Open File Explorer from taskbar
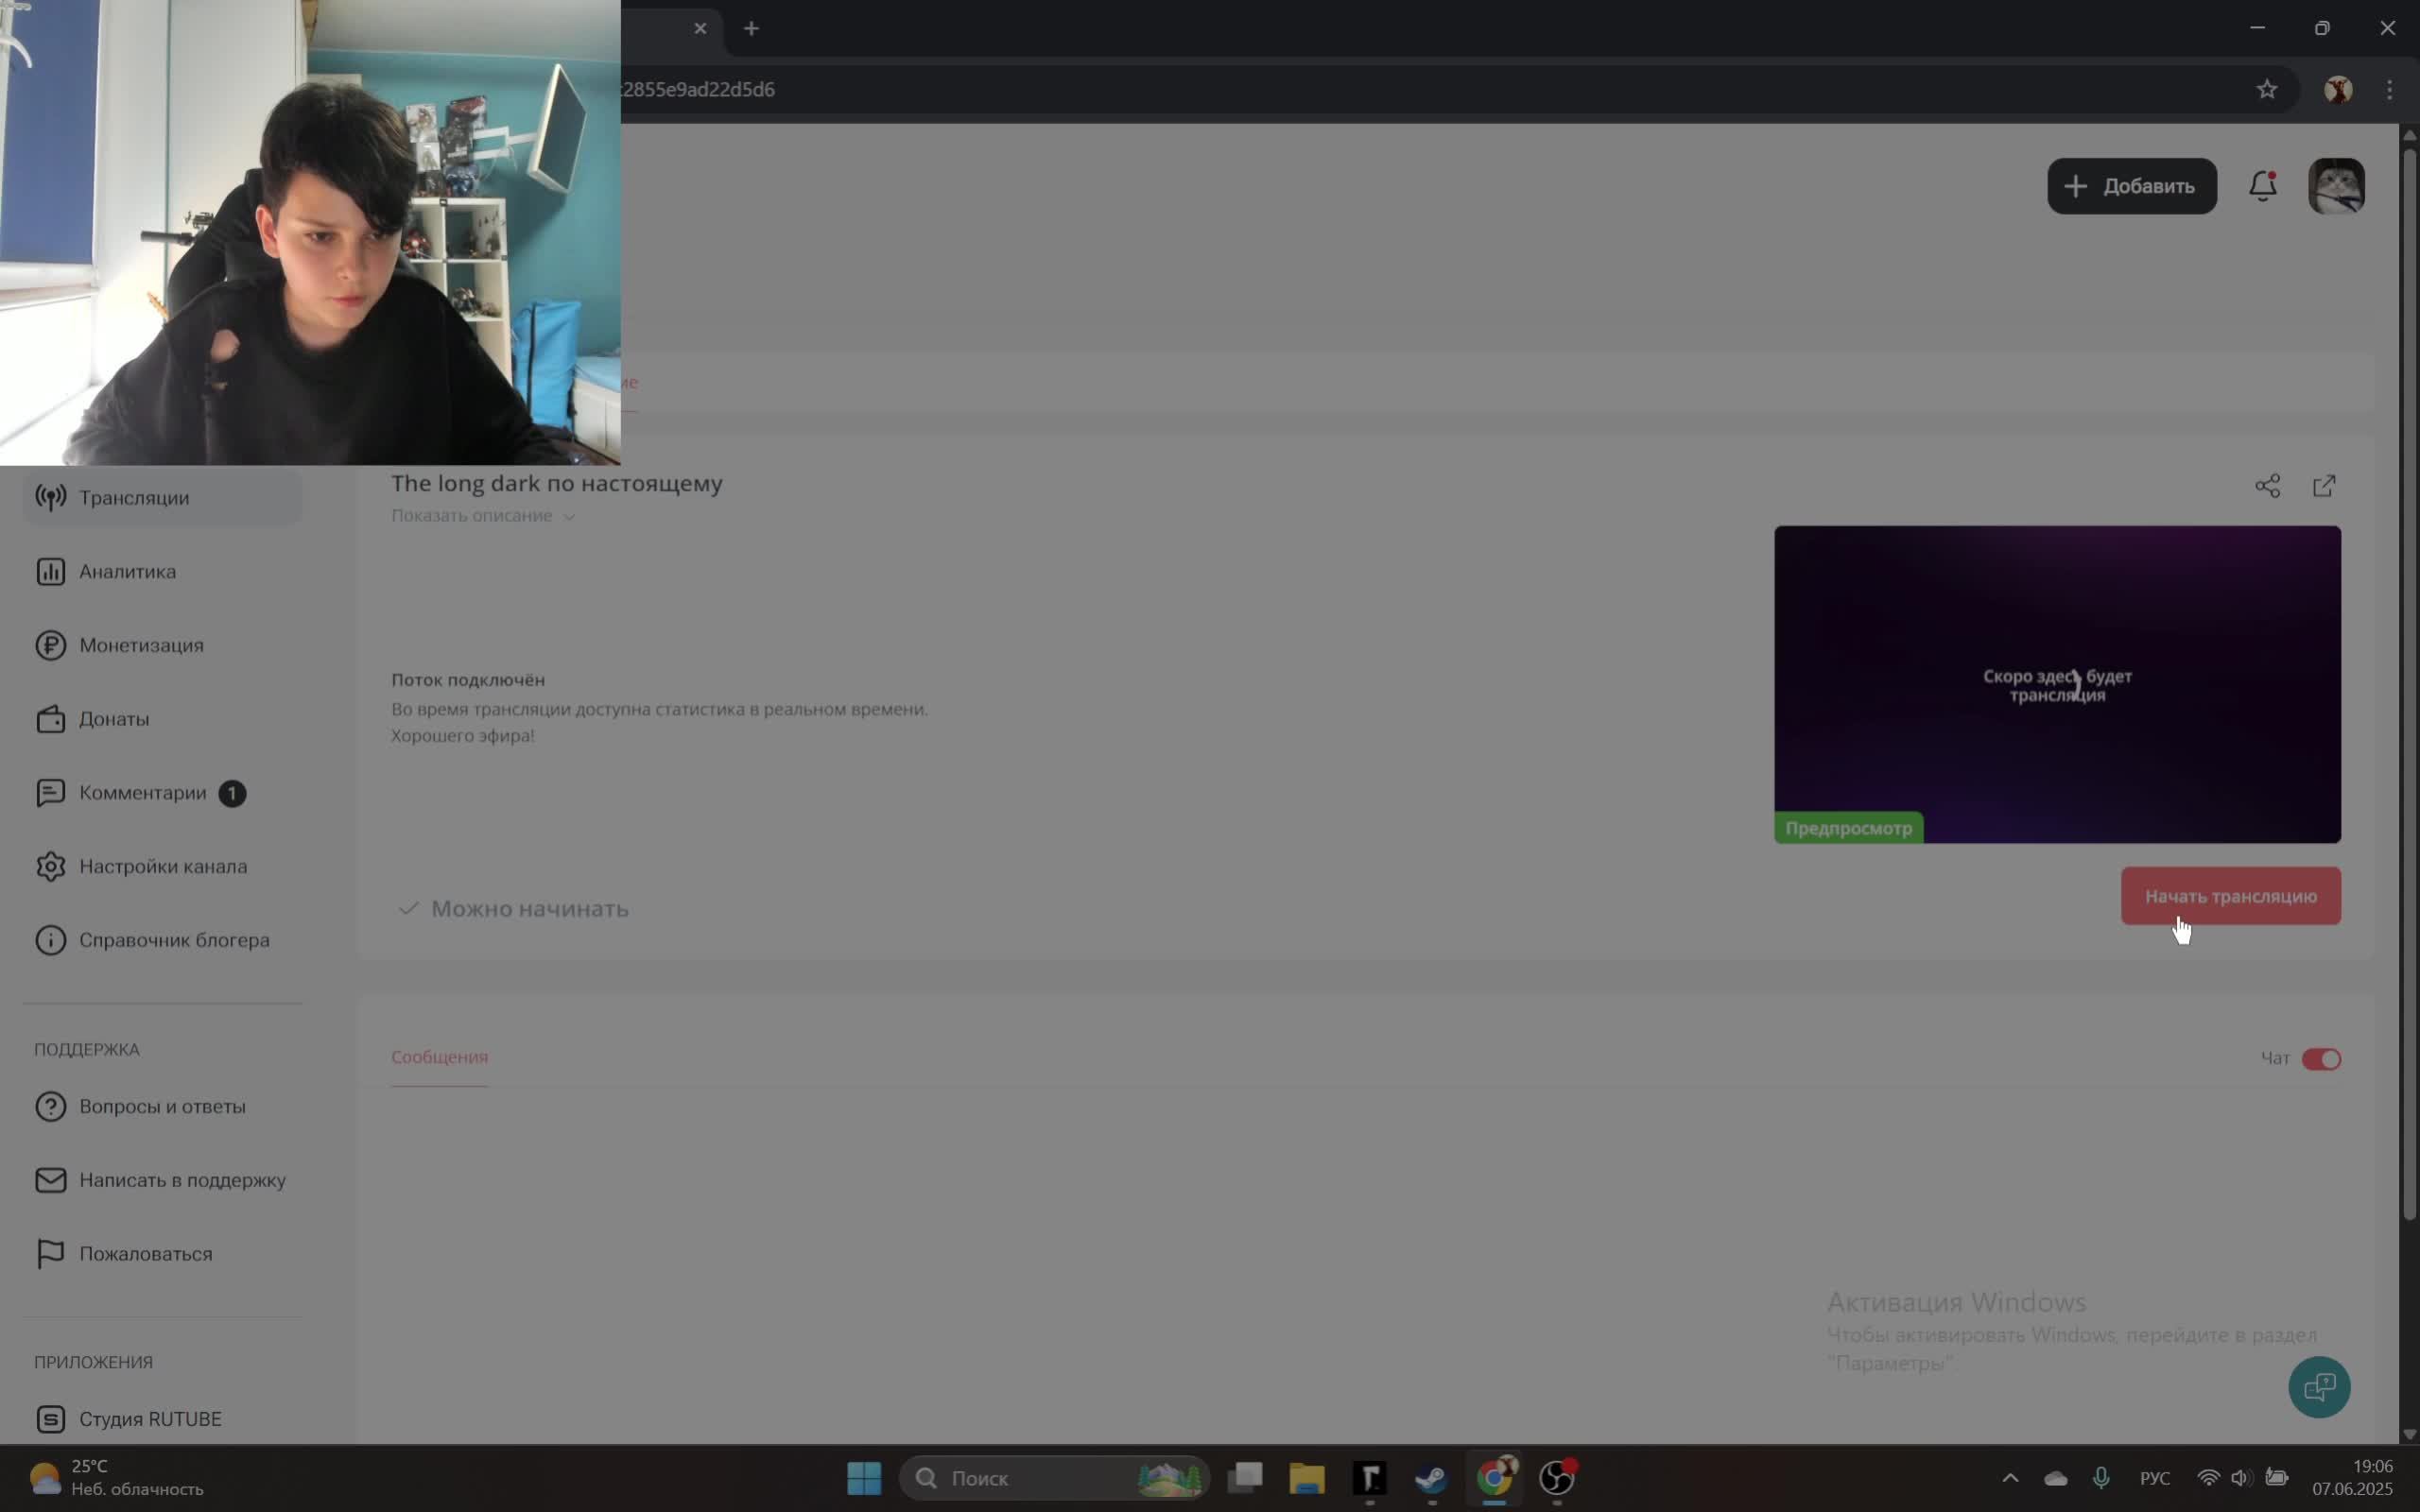Screen dimensions: 2420x1512 [1306, 1478]
